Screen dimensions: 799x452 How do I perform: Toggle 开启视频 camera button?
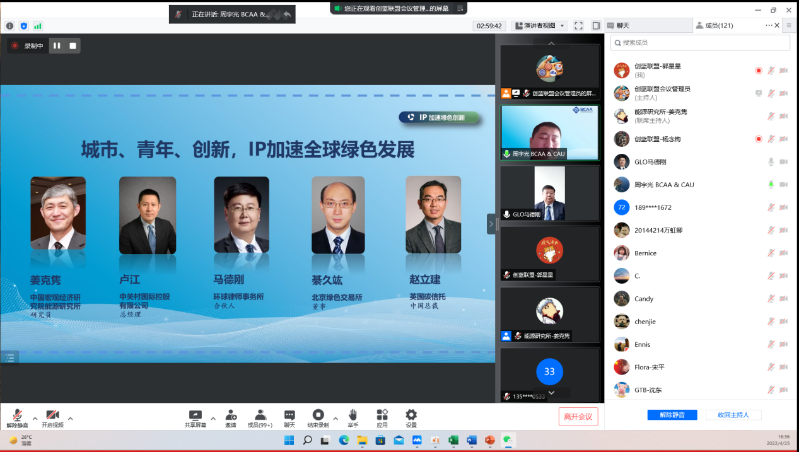(x=52, y=415)
